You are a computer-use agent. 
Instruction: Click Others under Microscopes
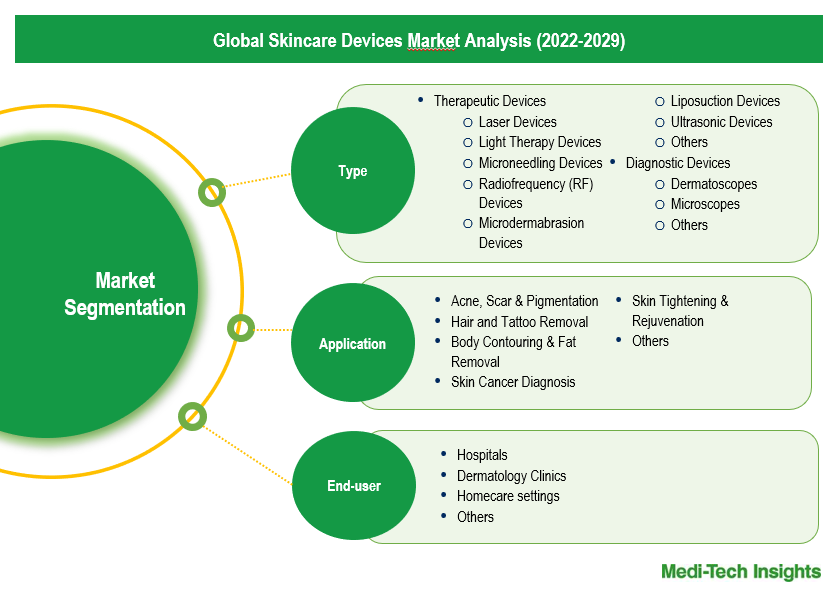pyautogui.click(x=689, y=225)
